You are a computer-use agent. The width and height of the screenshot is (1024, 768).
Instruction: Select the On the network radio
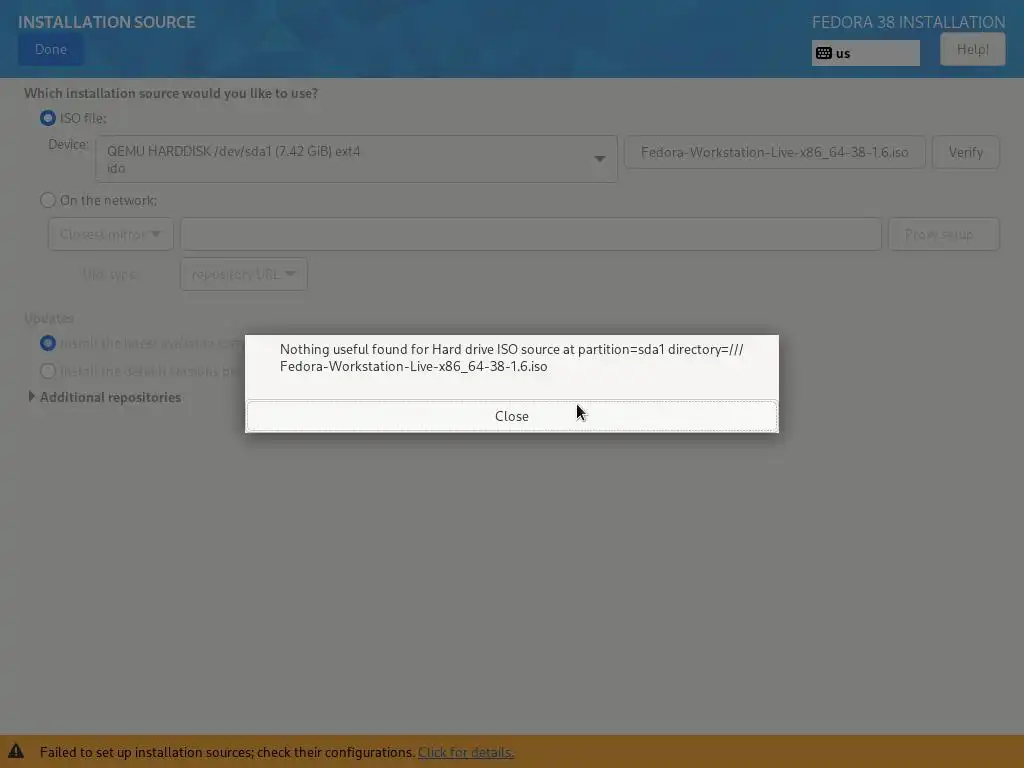pyautogui.click(x=48, y=200)
